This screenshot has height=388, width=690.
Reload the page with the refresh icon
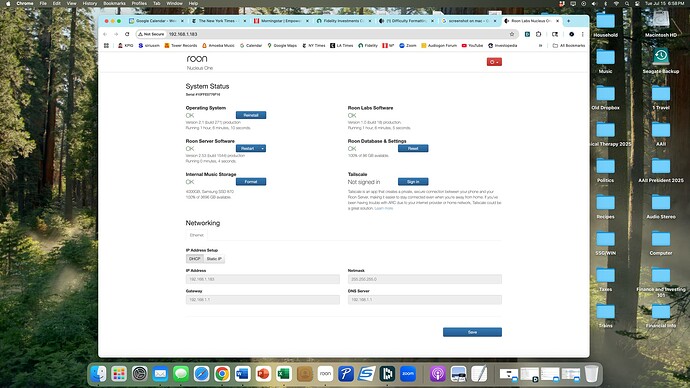pos(127,34)
